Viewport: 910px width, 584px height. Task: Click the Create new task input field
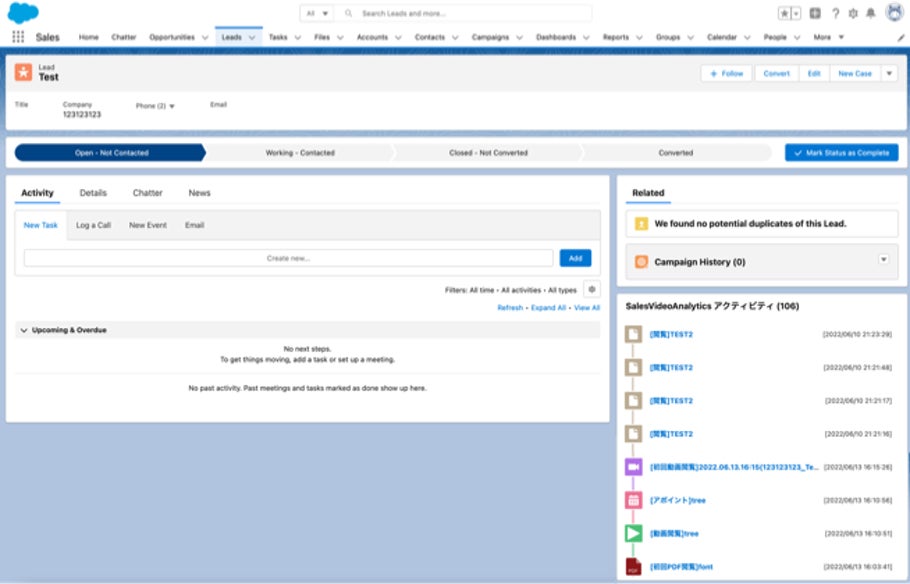point(288,258)
